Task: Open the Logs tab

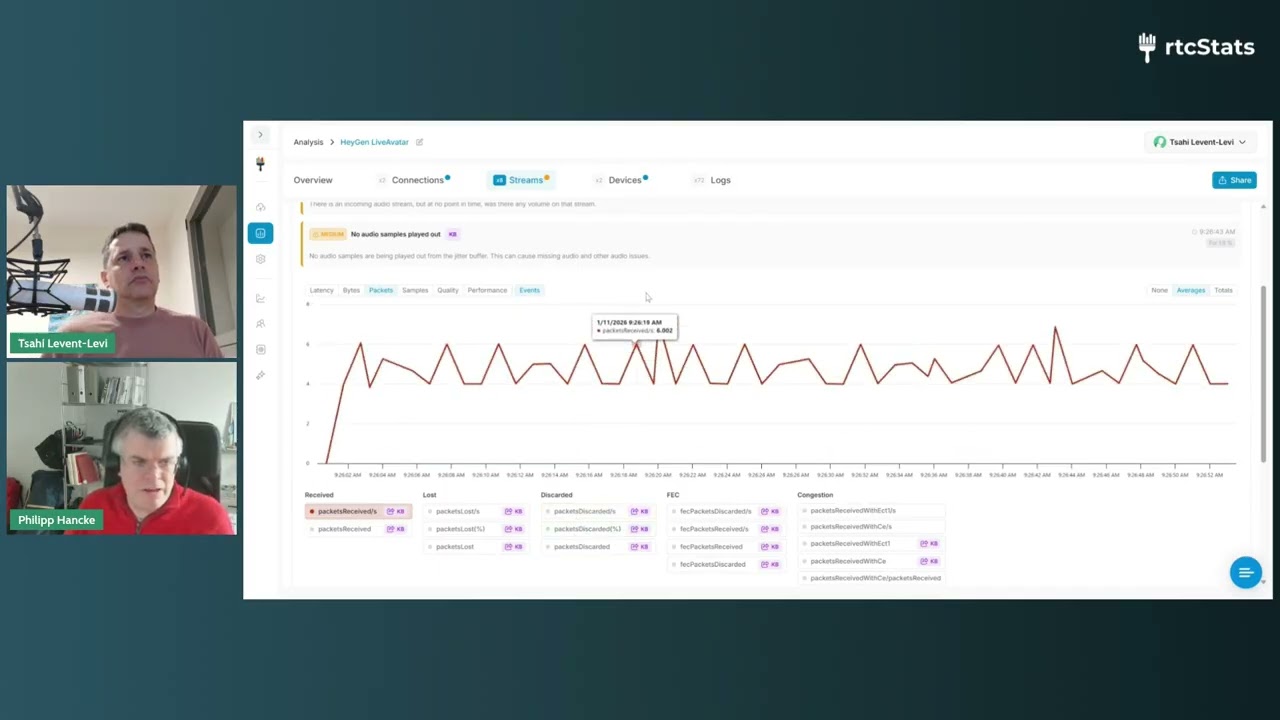Action: click(x=720, y=180)
